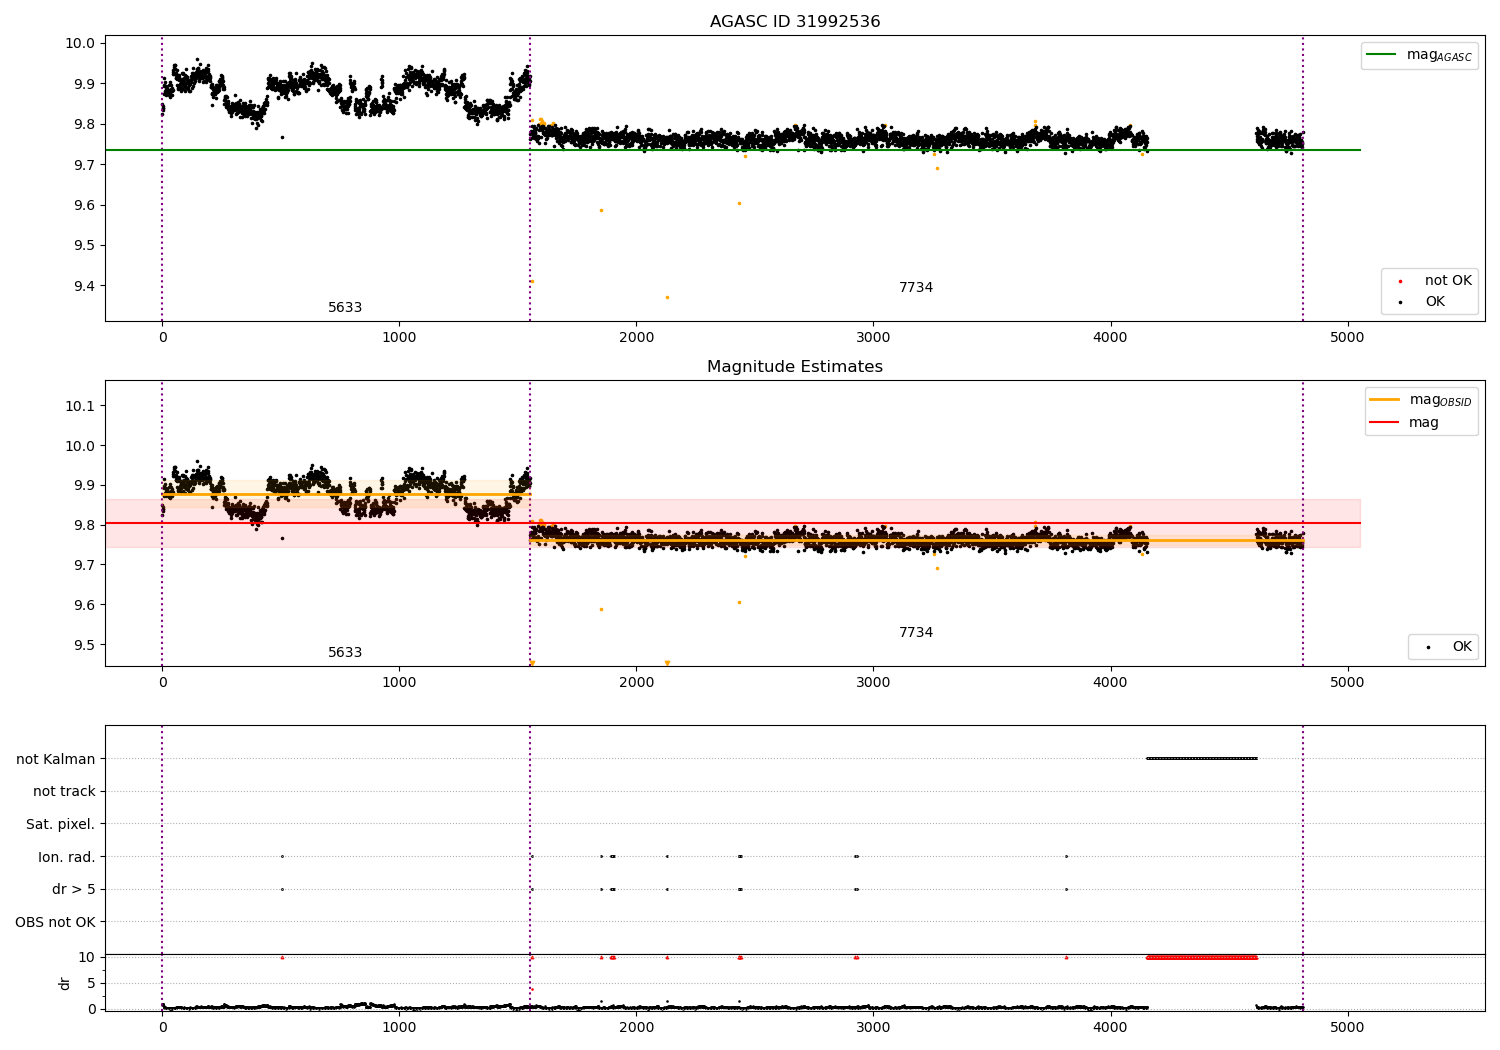Click the '10' tick on the dr axis
This screenshot has height=1050, width=1500.
[87, 957]
